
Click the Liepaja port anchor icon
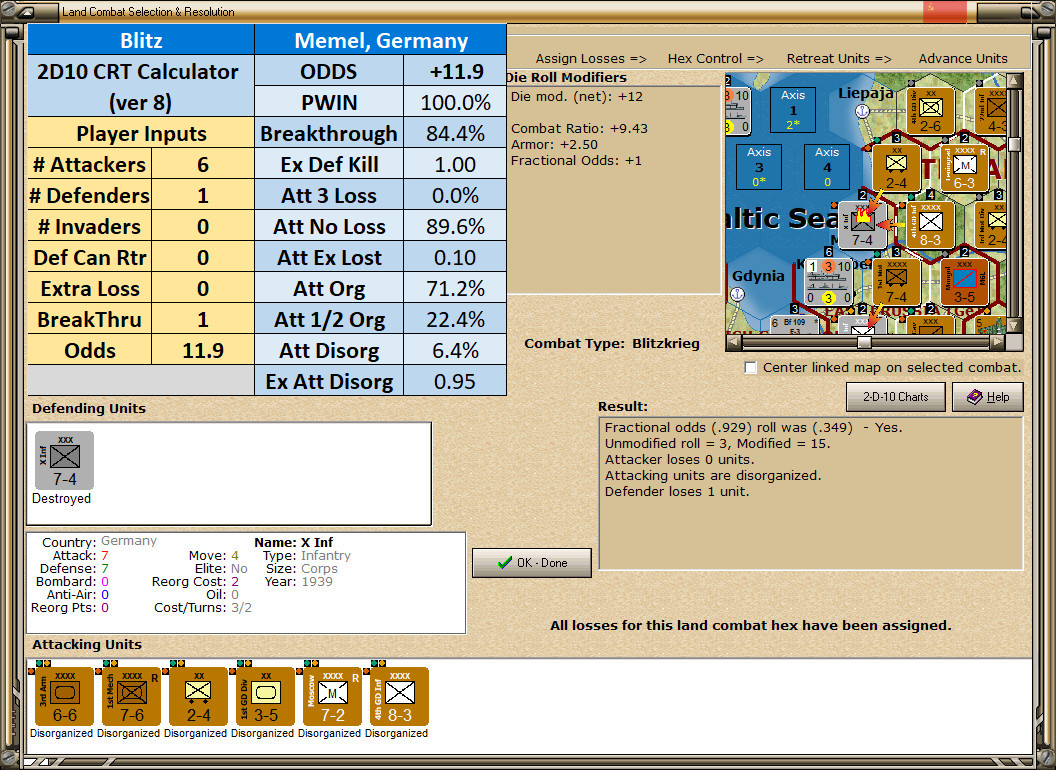coord(863,111)
